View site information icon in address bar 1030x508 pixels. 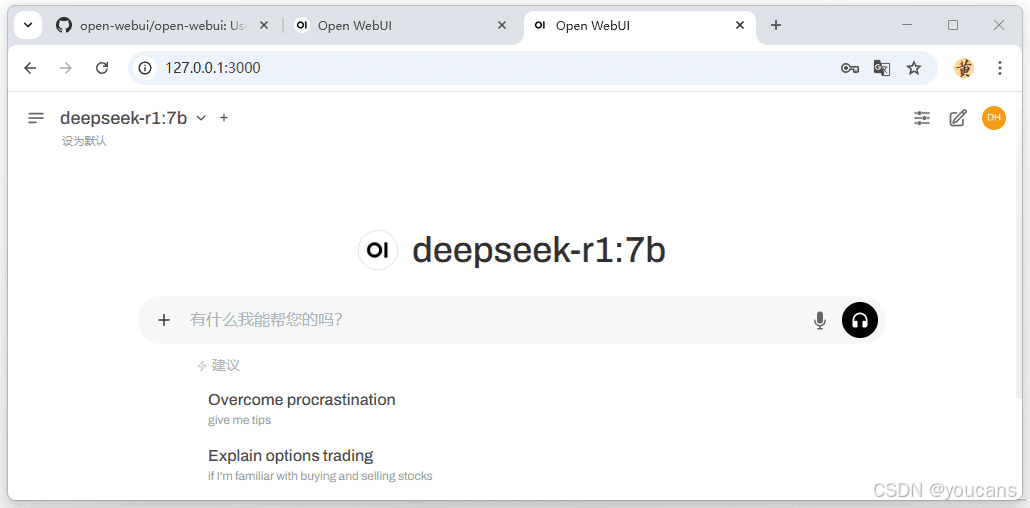pyautogui.click(x=145, y=68)
